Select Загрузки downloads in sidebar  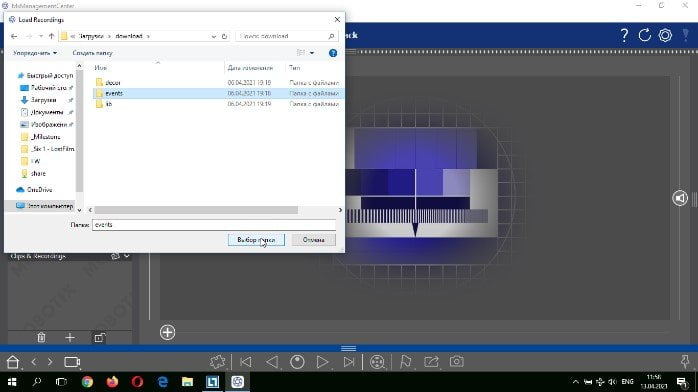[43, 100]
